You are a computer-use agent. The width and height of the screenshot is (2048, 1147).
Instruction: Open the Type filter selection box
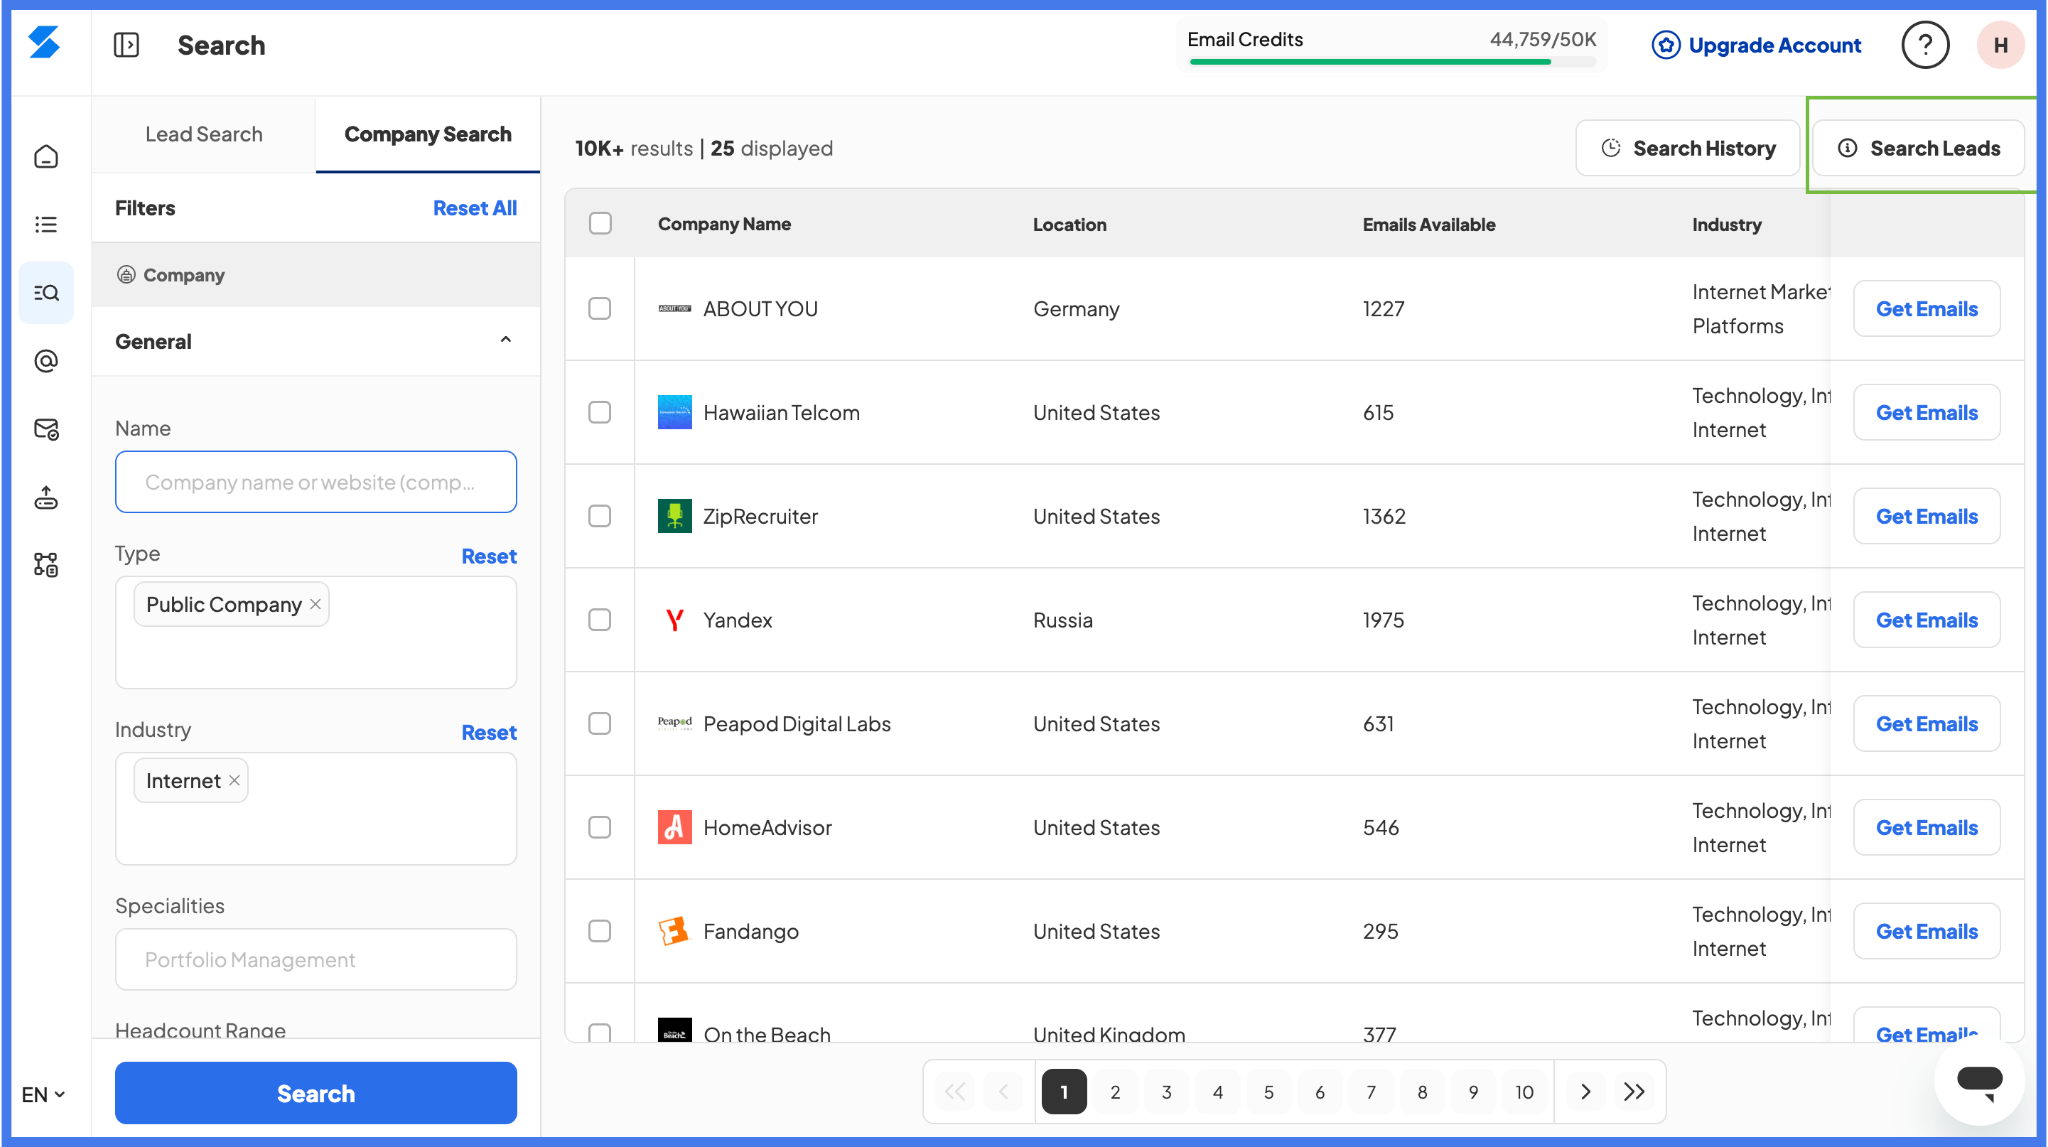point(316,632)
